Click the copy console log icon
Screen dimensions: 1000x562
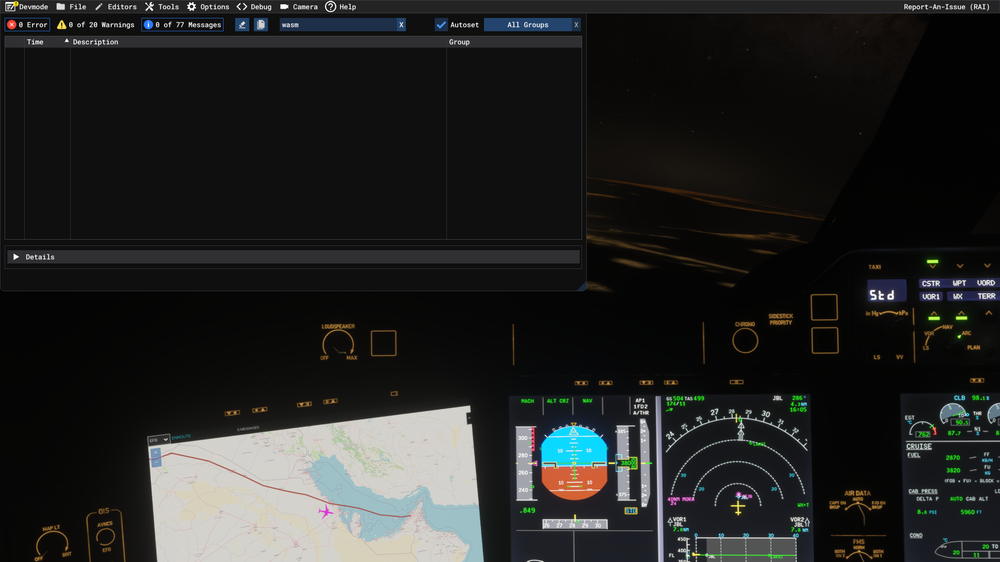[x=261, y=25]
